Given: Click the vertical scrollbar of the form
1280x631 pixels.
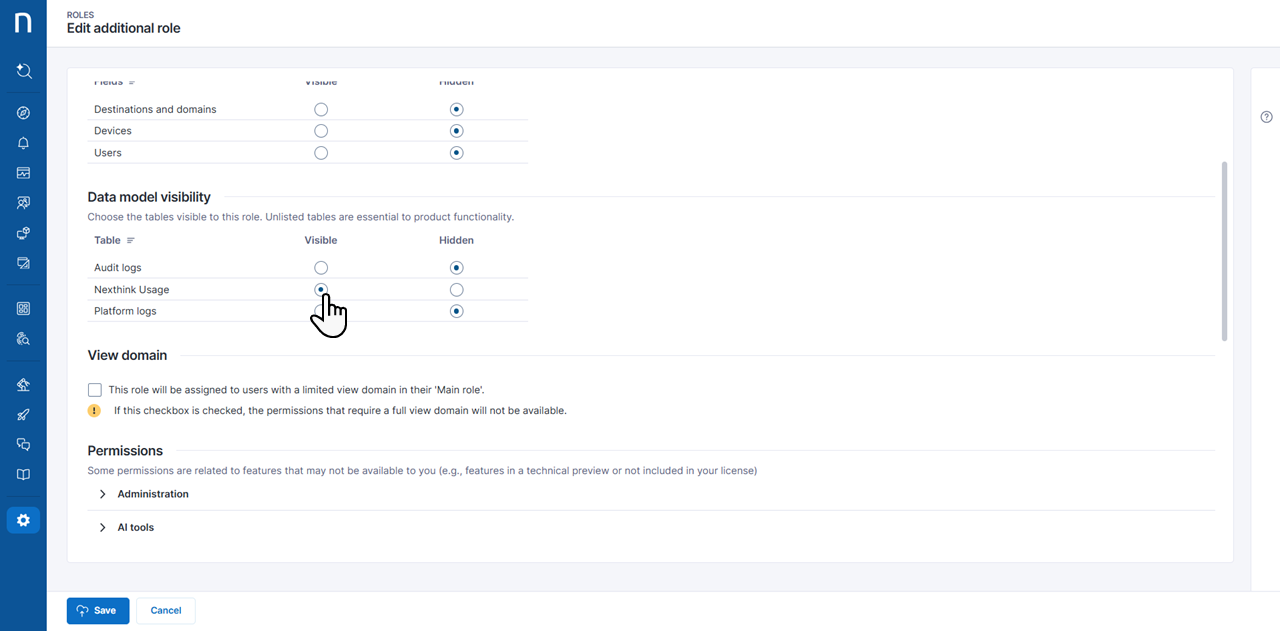Looking at the screenshot, I should (1225, 250).
